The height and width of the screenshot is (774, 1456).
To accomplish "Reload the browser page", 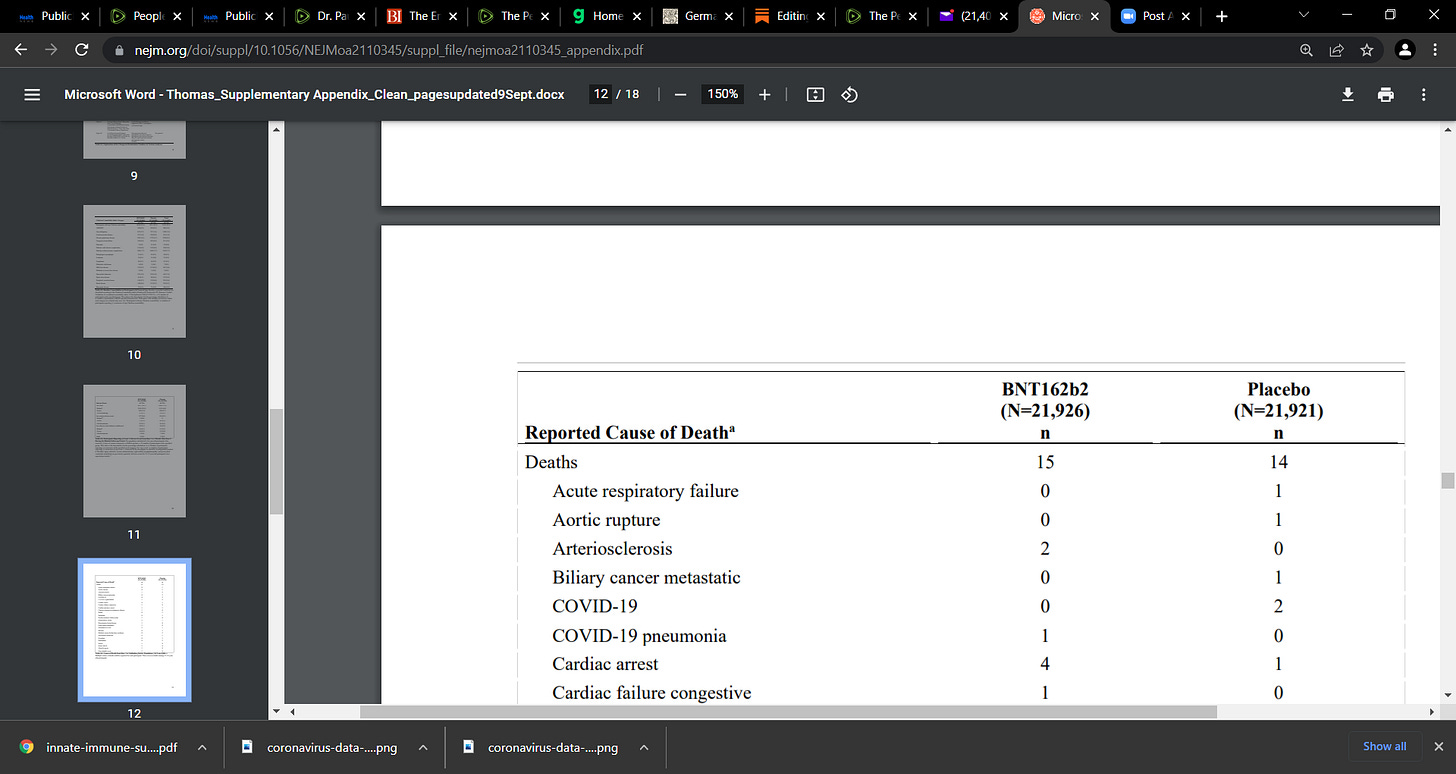I will [82, 49].
